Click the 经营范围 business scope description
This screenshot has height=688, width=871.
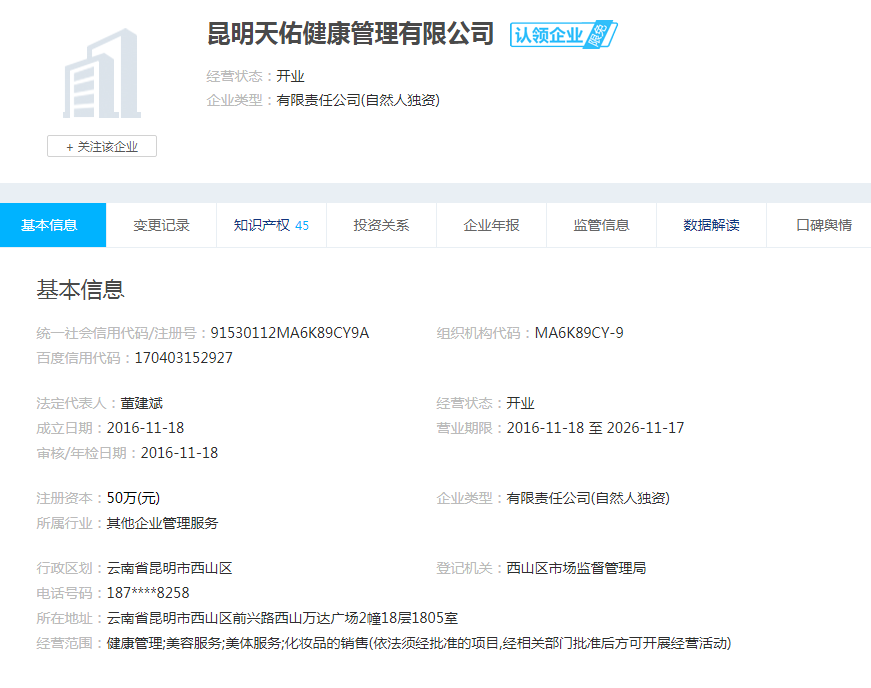pyautogui.click(x=418, y=643)
